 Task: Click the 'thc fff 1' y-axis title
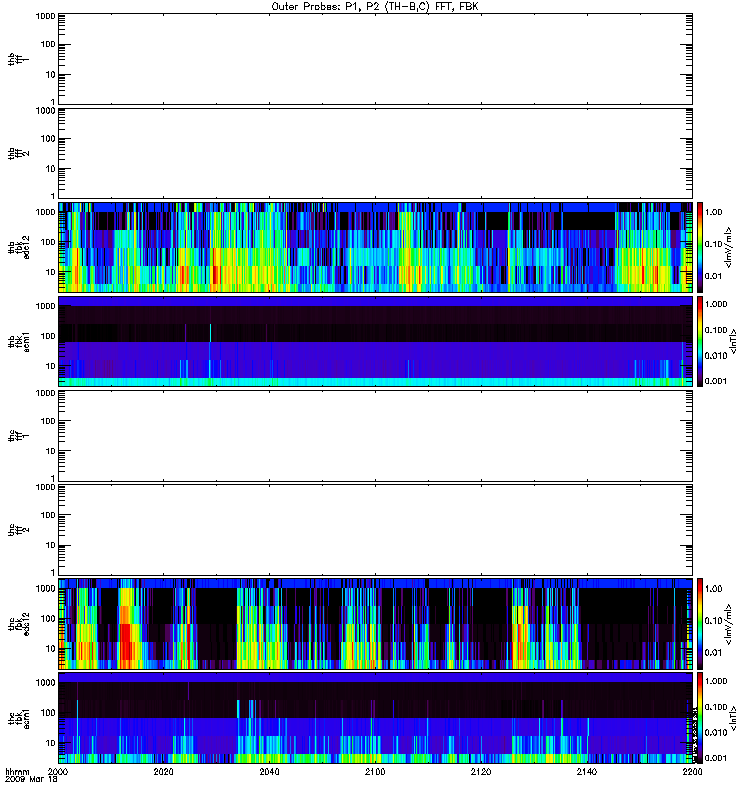point(18,436)
